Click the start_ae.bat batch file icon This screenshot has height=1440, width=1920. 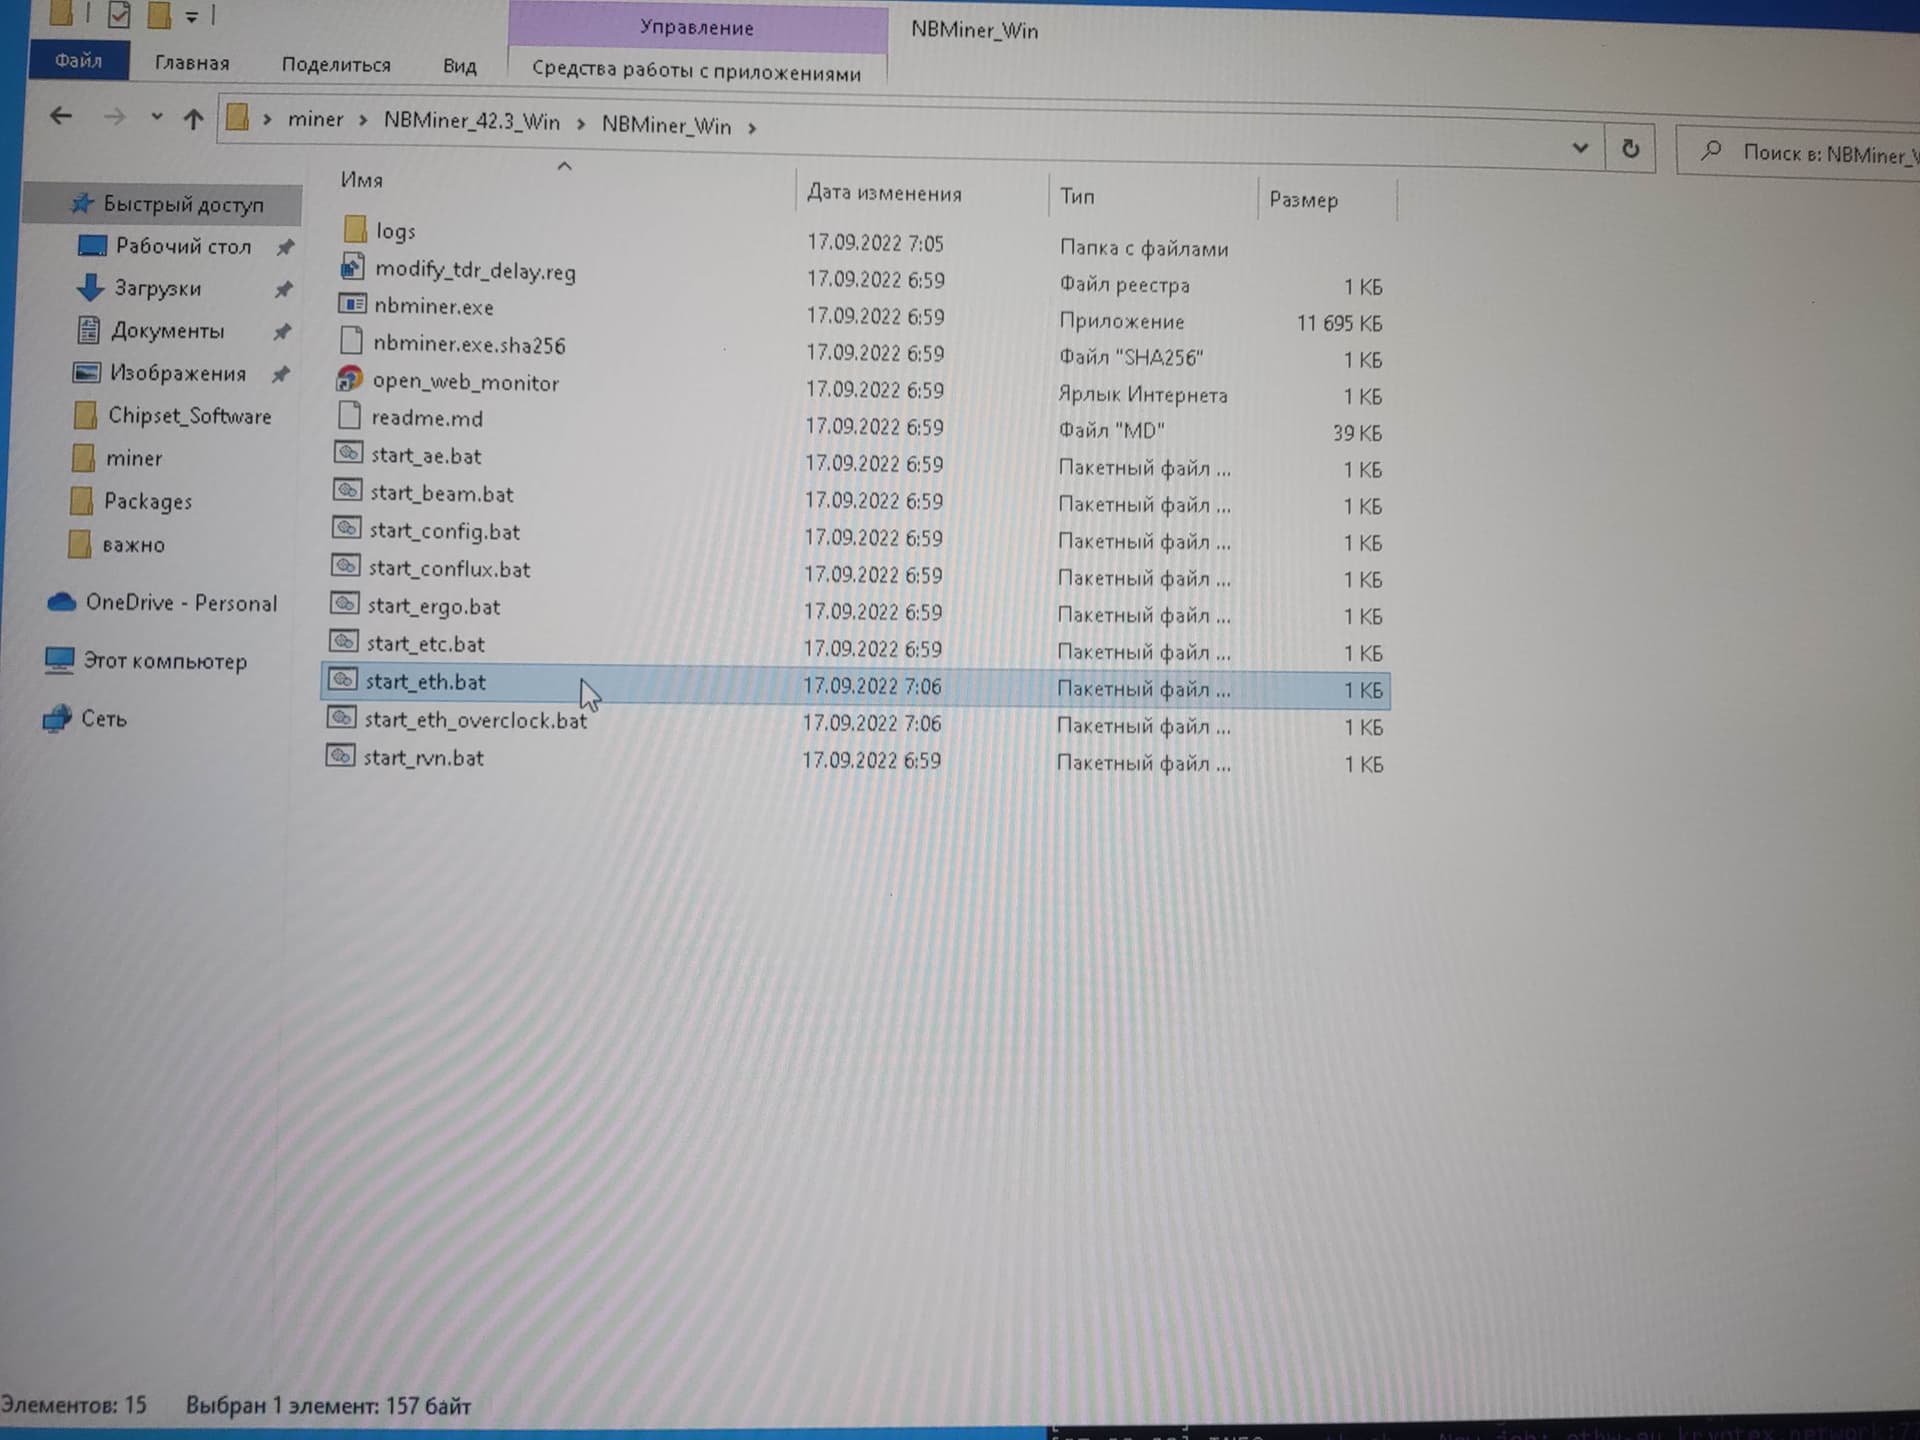[x=348, y=453]
